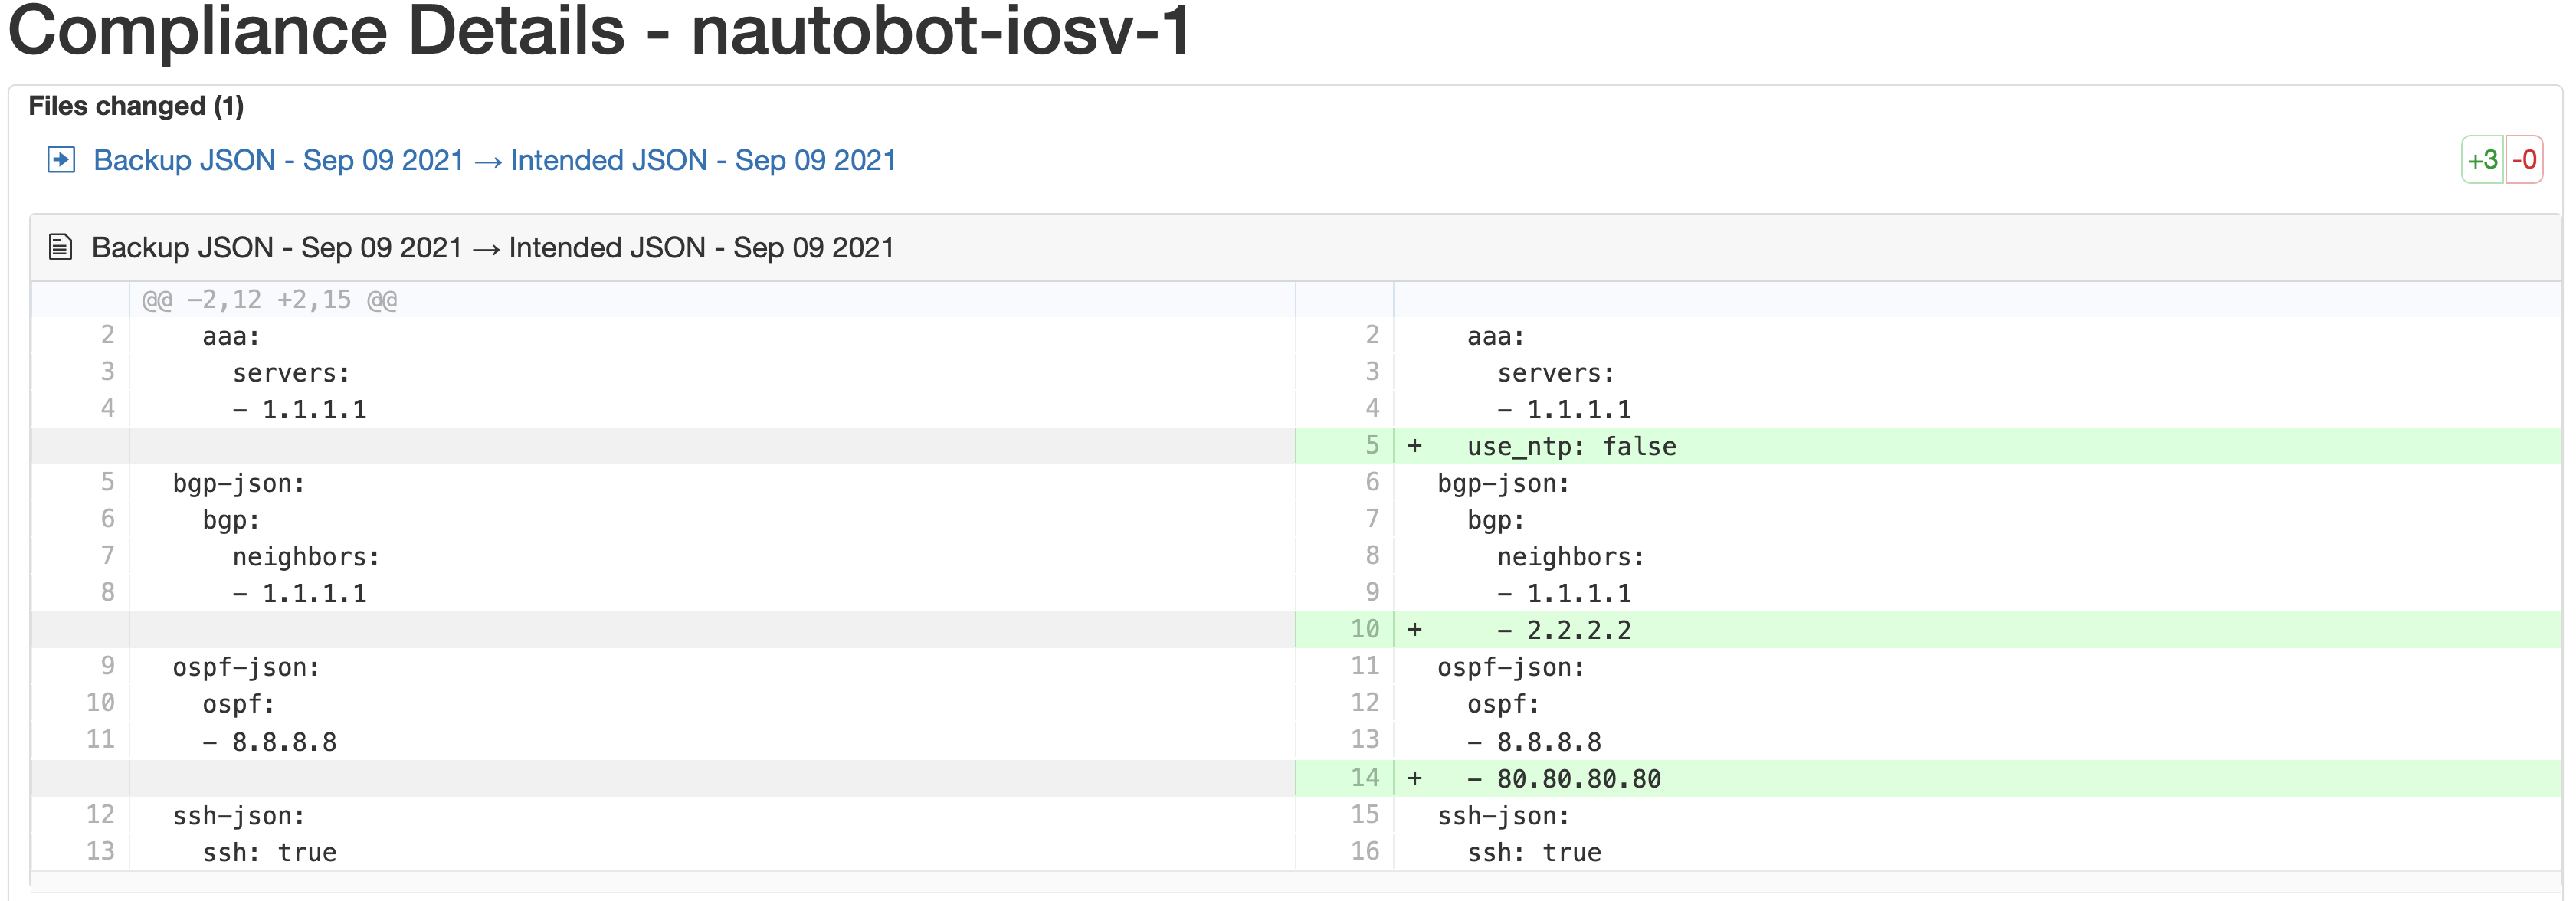
Task: Click the plus marker on right line 10
Action: tap(1414, 630)
